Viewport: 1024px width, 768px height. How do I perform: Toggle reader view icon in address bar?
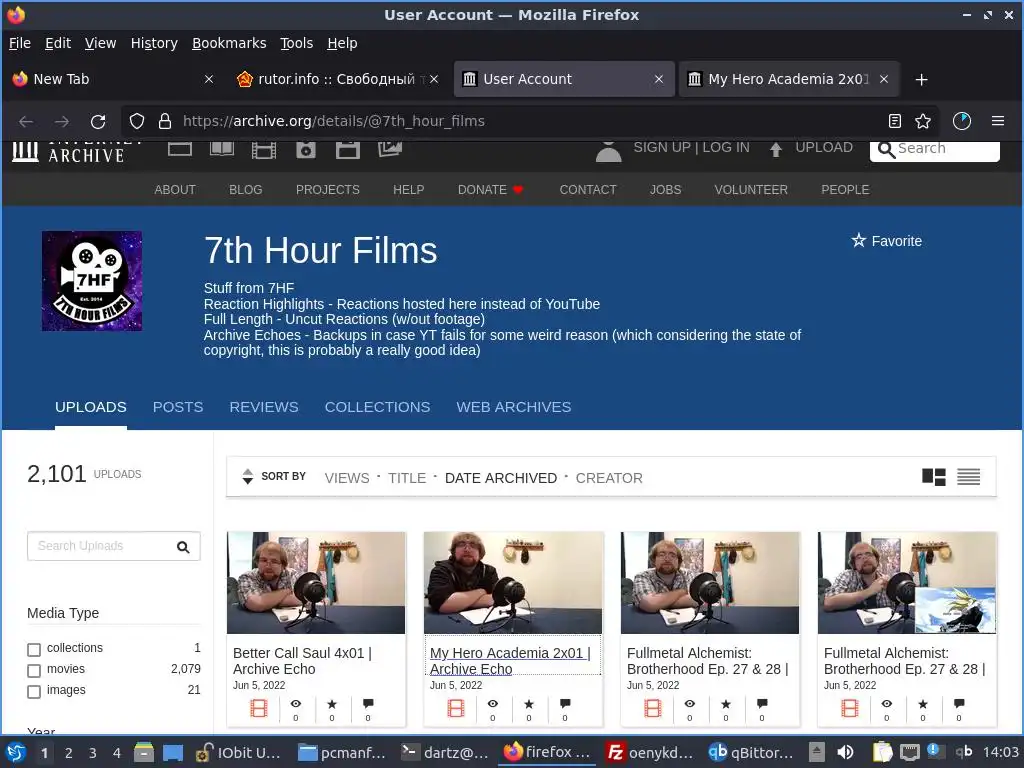point(895,121)
